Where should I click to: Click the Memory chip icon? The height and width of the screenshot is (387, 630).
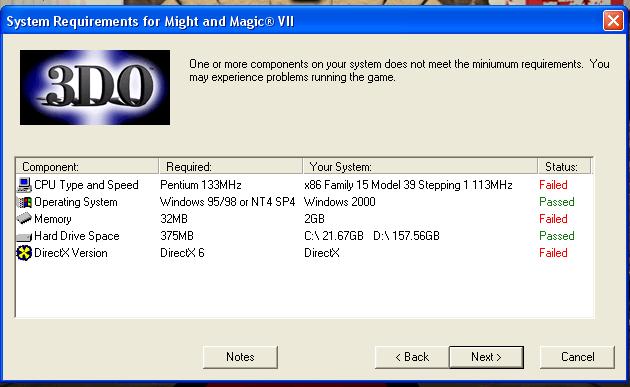pyautogui.click(x=25, y=219)
